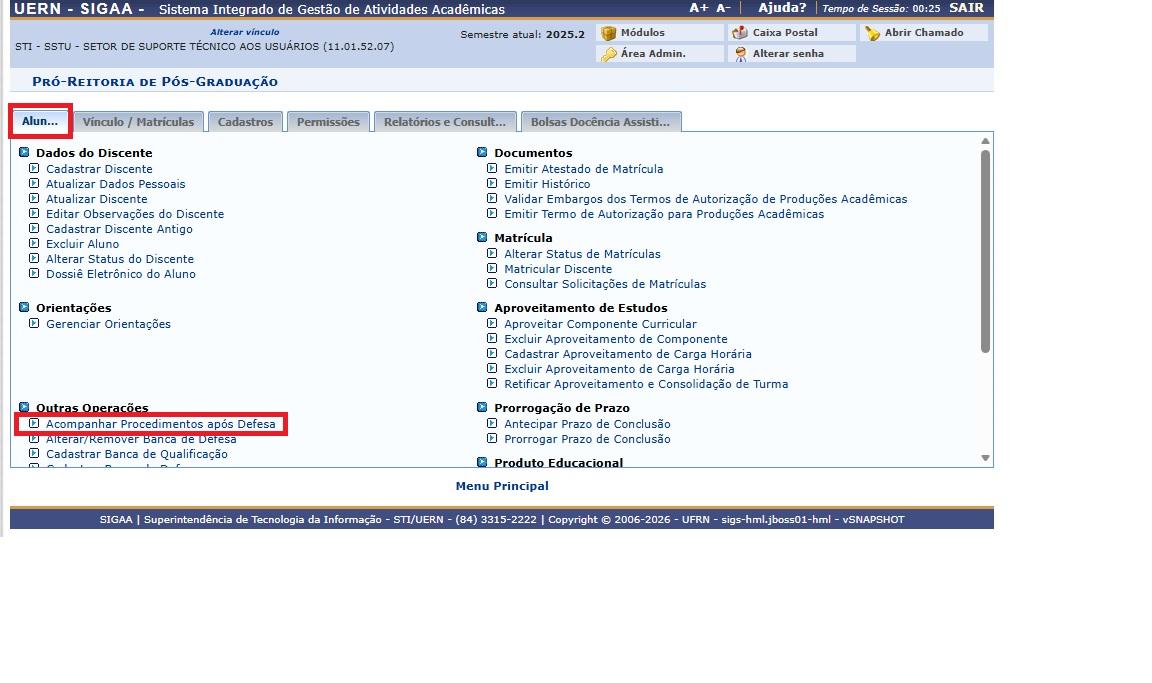Open Gerenciar Orientações link
This screenshot has width=1152, height=683.
coord(108,324)
